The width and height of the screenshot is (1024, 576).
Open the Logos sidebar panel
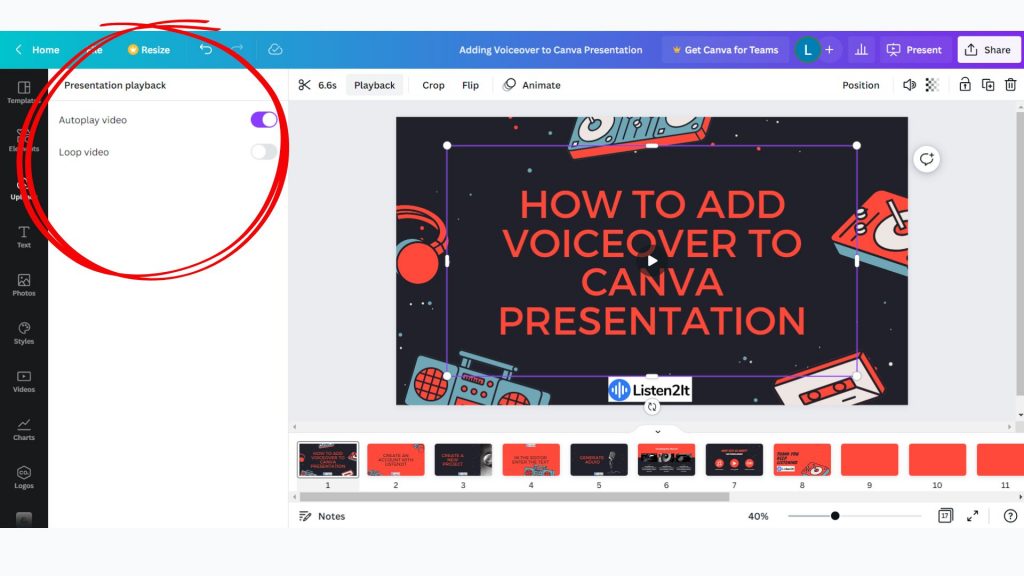tap(24, 478)
